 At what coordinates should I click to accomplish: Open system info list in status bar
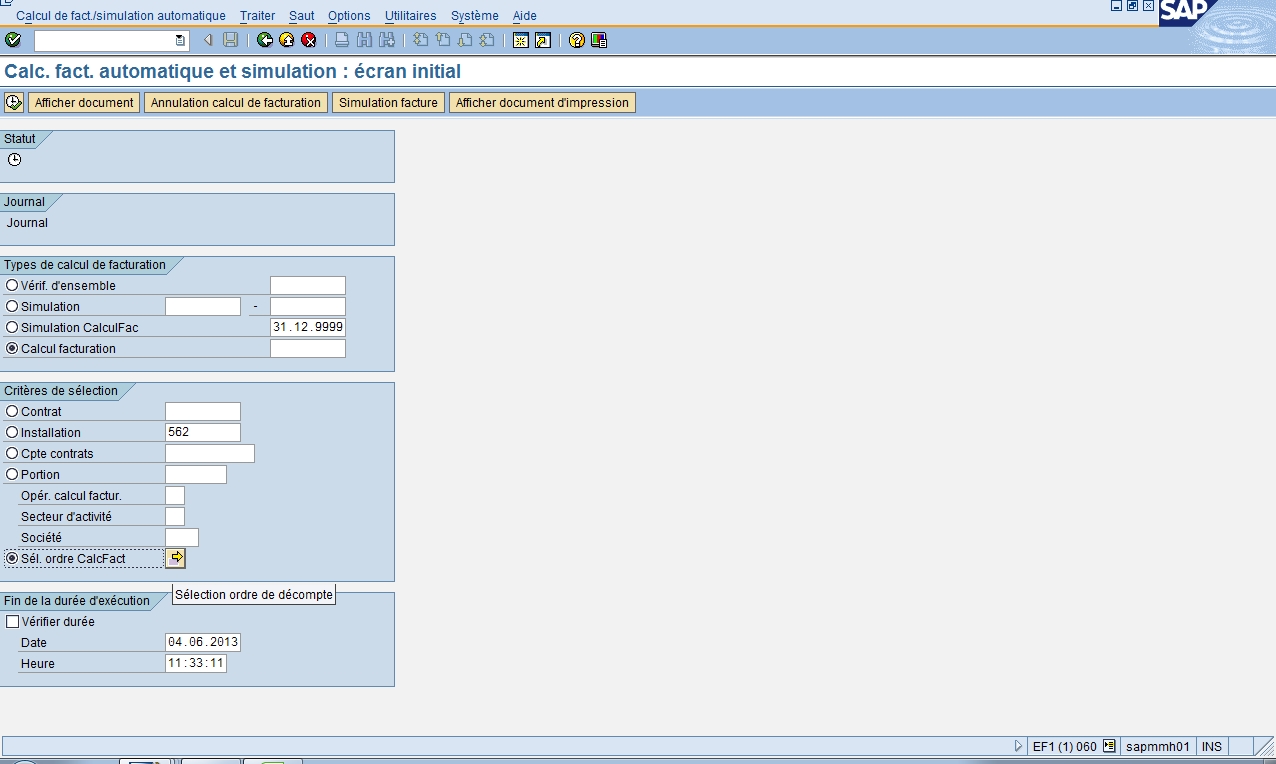(x=1109, y=746)
